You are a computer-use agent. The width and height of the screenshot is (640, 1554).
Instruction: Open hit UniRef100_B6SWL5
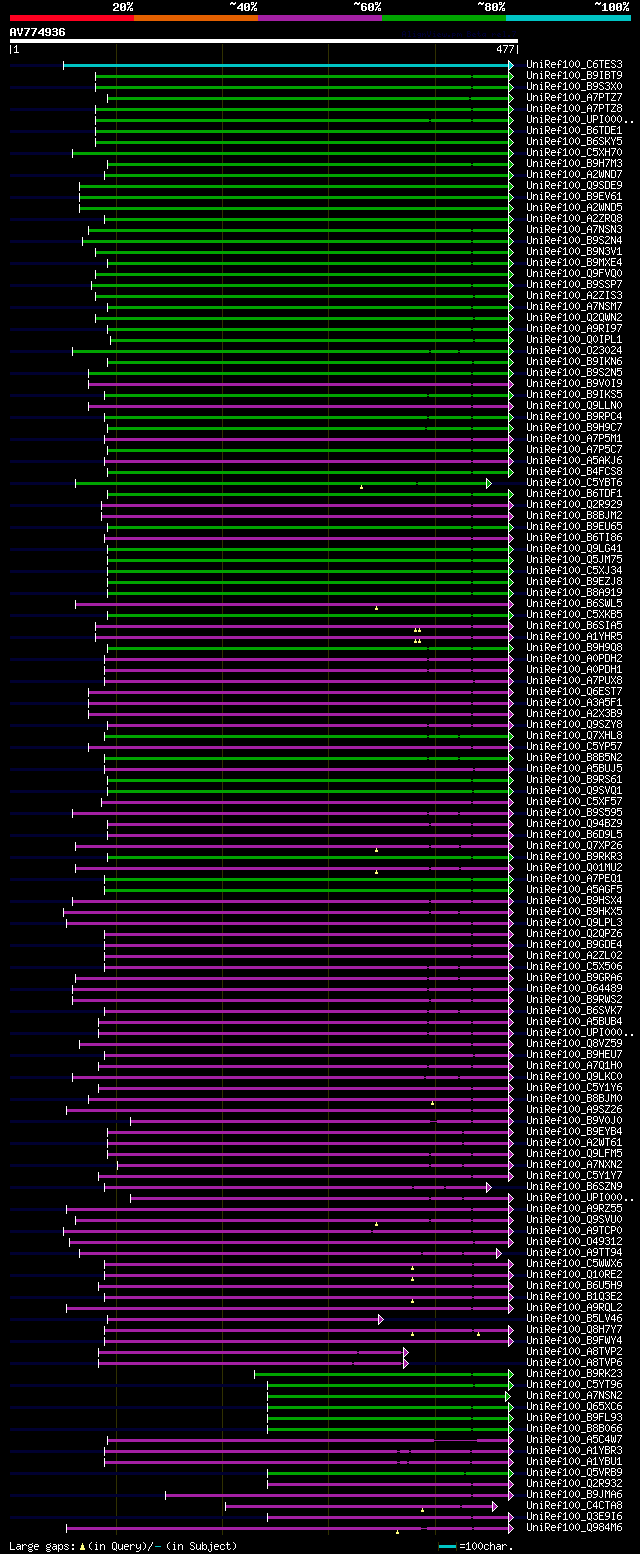coord(573,604)
